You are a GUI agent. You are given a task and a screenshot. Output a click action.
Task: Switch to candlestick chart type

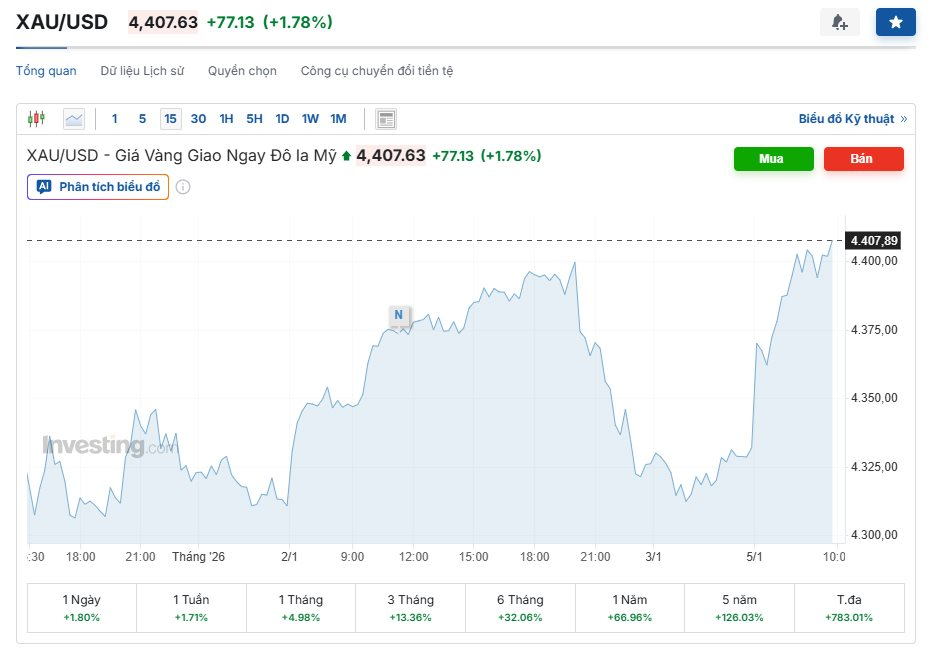coord(37,119)
